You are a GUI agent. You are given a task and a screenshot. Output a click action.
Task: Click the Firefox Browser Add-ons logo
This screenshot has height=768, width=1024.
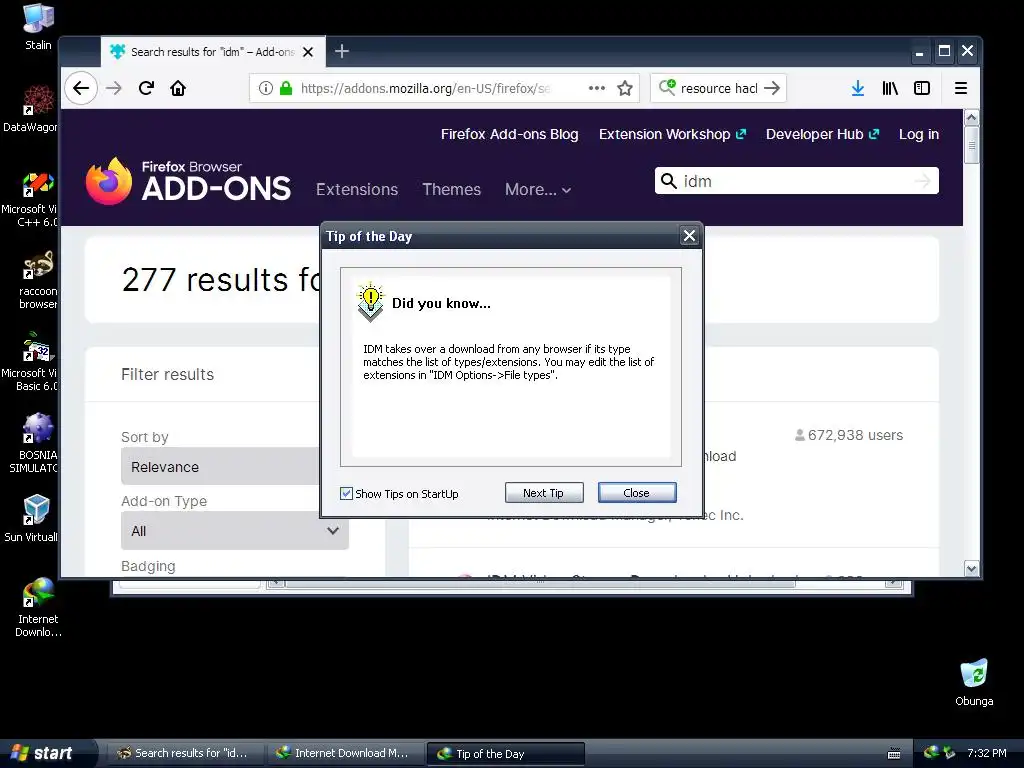point(188,181)
